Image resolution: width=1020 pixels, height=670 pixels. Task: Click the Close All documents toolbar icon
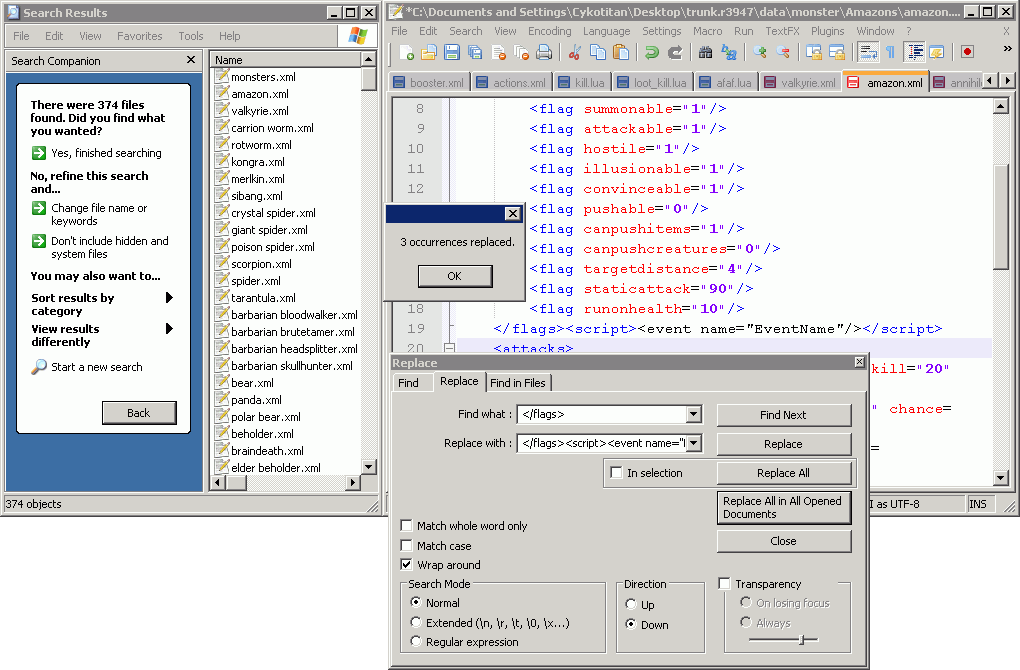pyautogui.click(x=521, y=53)
